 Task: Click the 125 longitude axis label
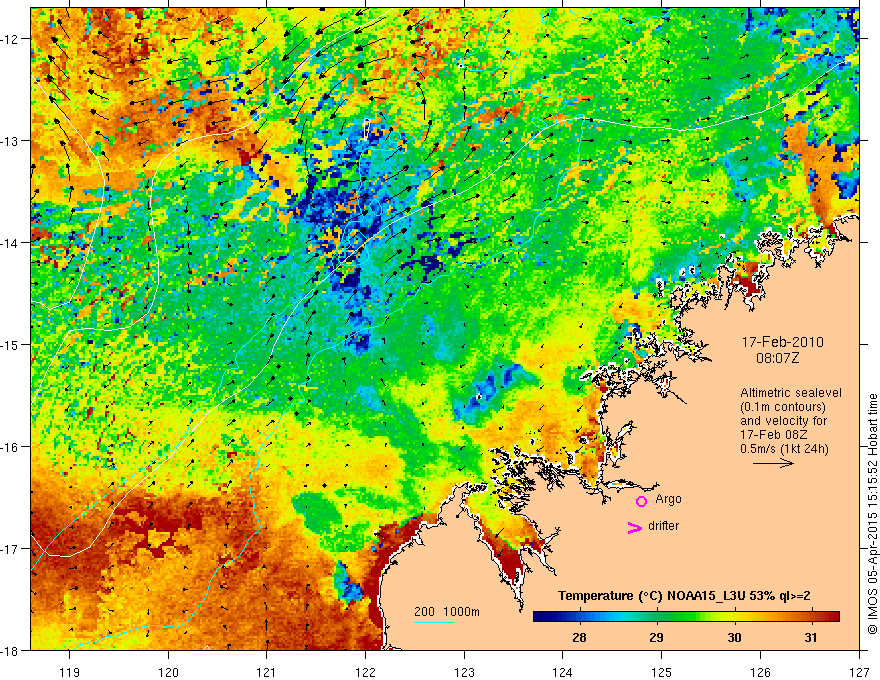pyautogui.click(x=662, y=672)
